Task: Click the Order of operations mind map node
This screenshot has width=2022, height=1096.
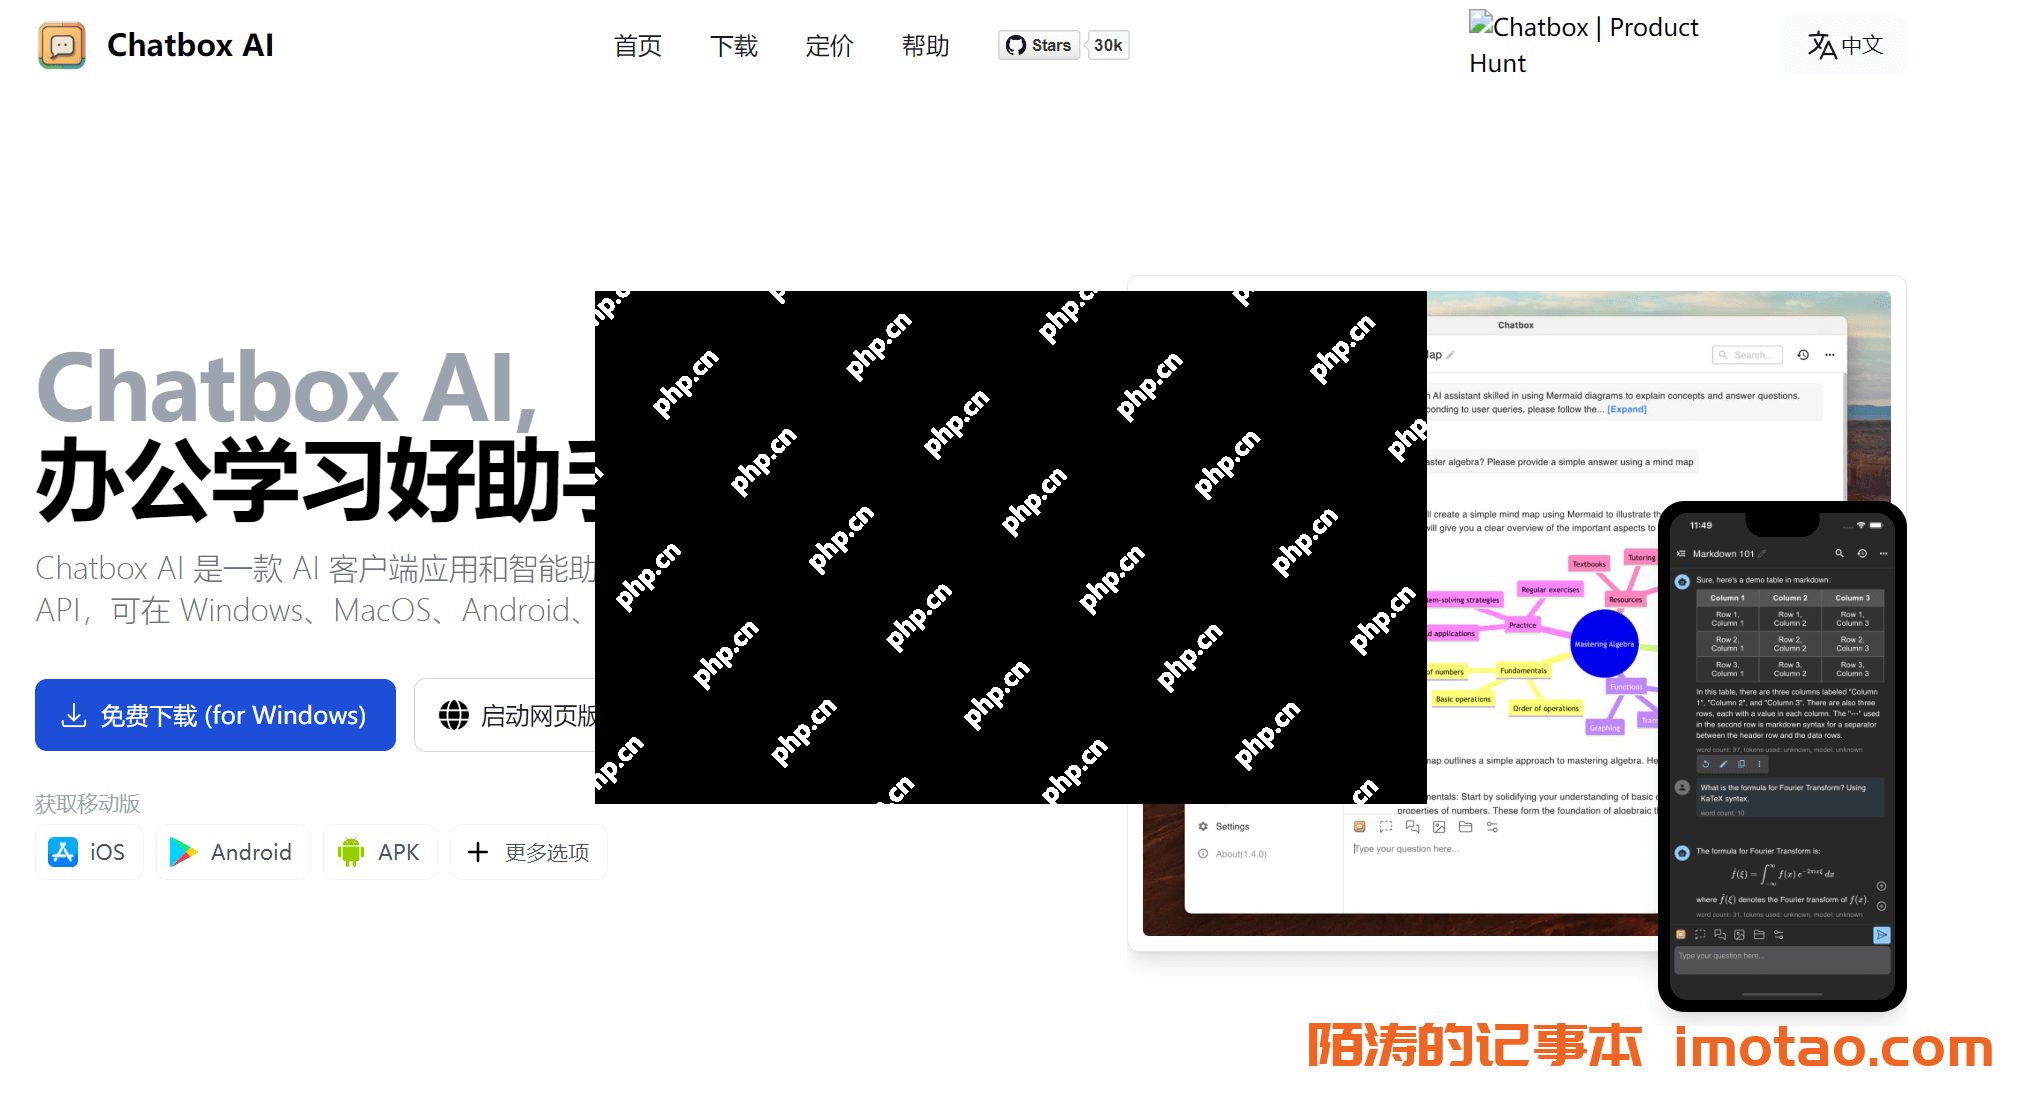Action: (1545, 708)
